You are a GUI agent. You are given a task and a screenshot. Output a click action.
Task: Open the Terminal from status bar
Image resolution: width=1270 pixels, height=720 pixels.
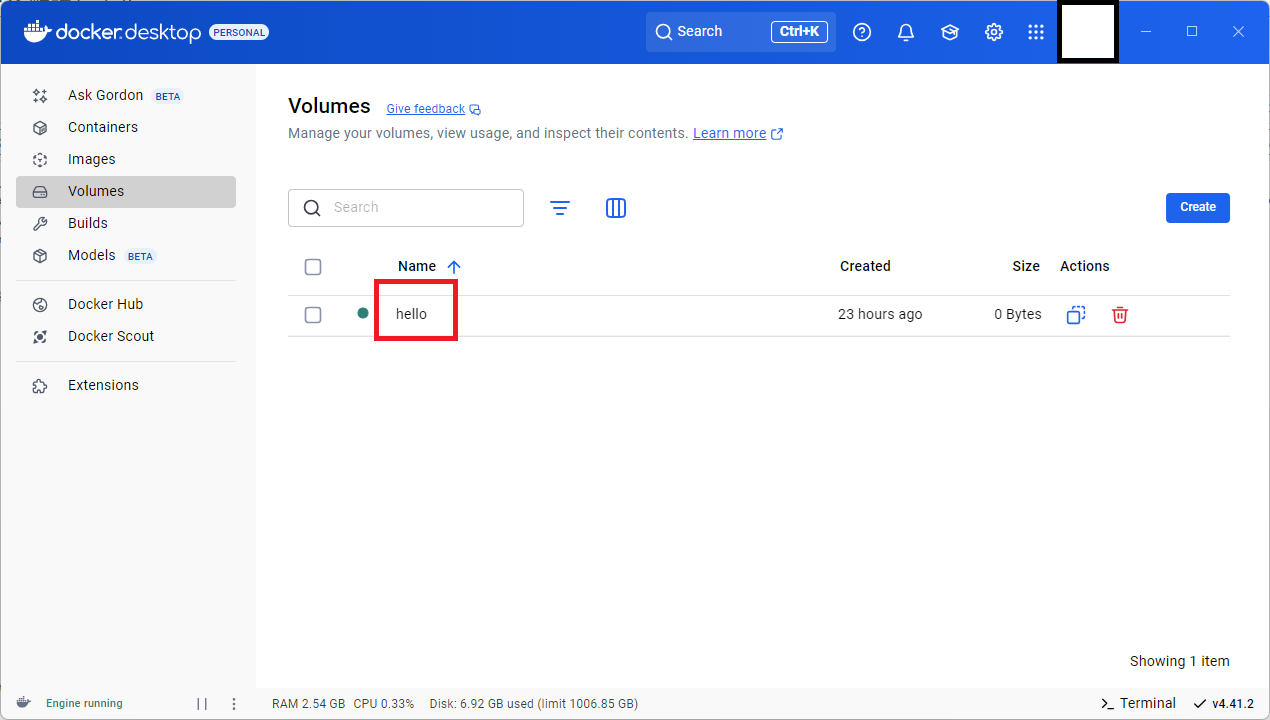point(1138,703)
